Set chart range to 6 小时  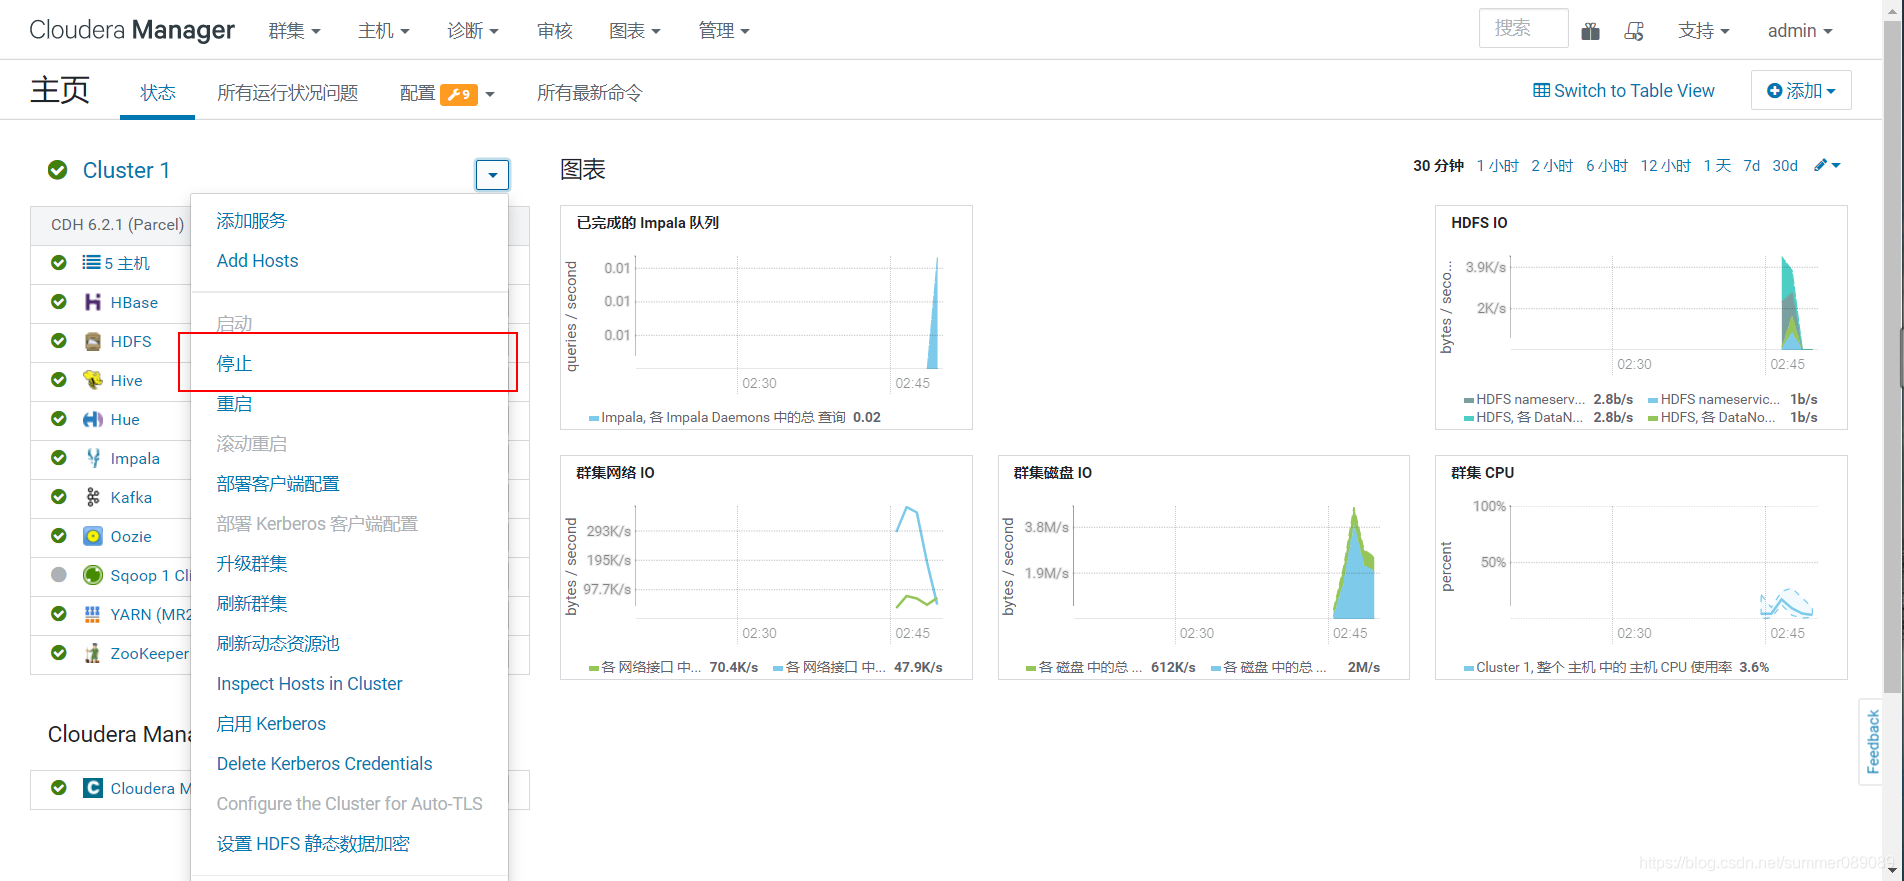point(1607,166)
